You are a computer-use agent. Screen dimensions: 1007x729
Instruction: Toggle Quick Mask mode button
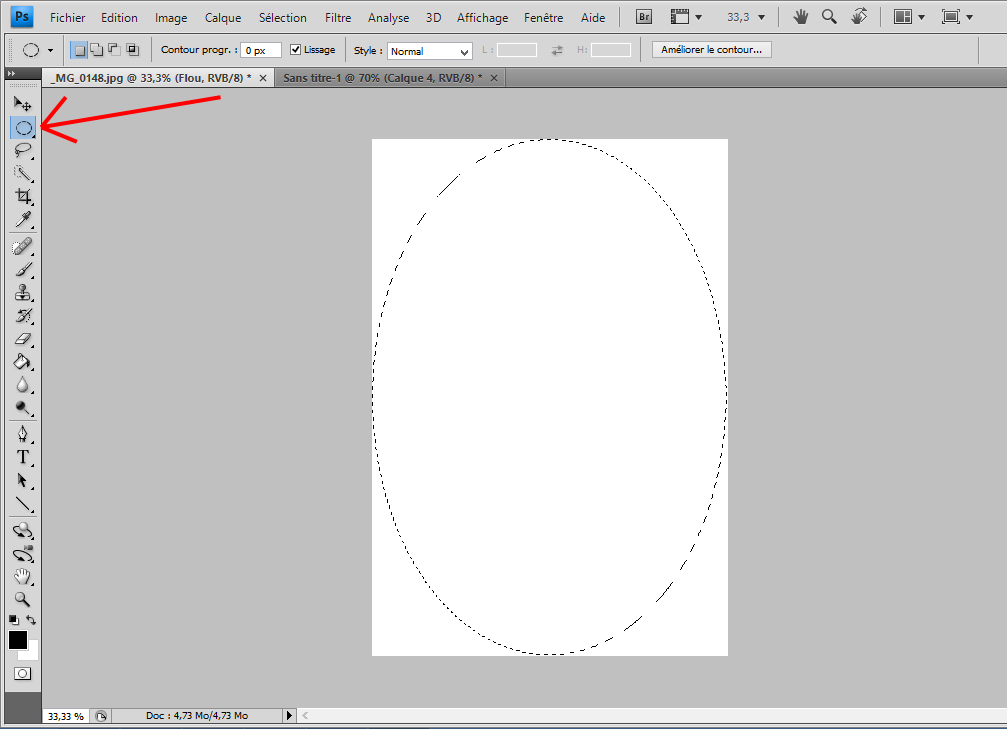pos(22,673)
